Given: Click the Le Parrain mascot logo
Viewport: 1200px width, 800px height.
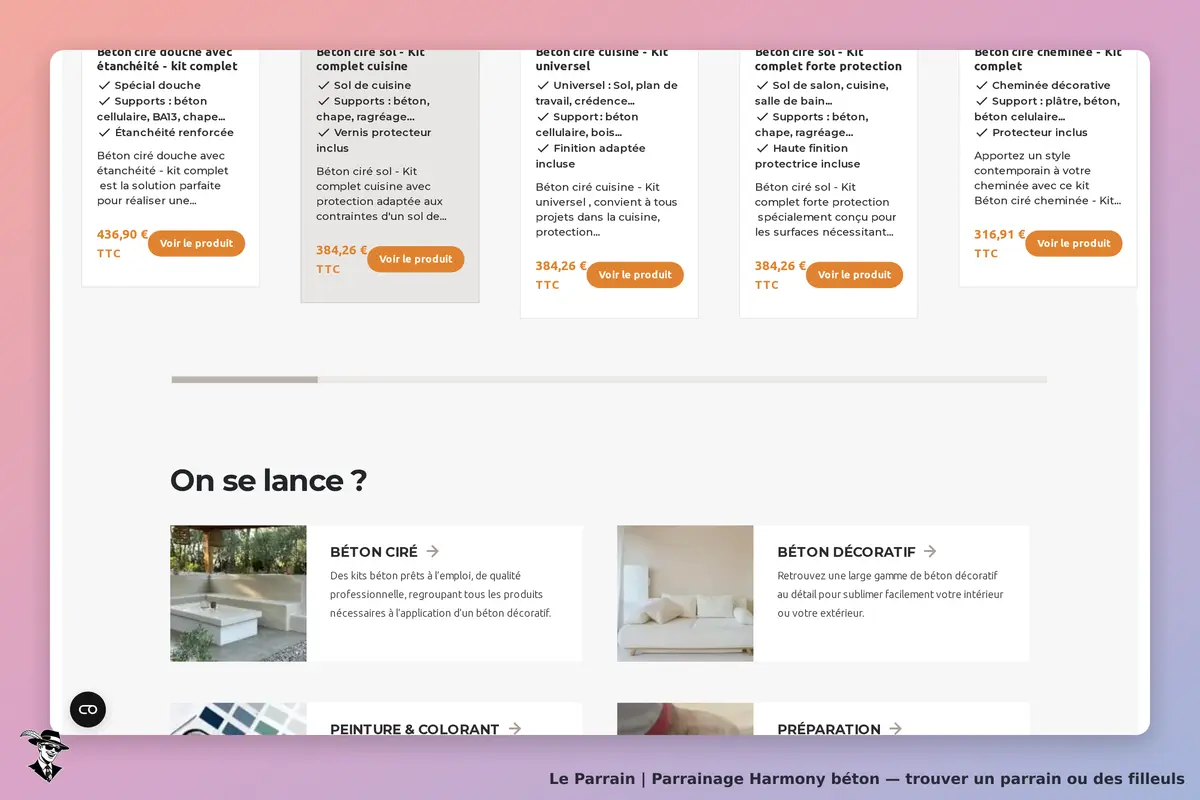Looking at the screenshot, I should (x=44, y=755).
